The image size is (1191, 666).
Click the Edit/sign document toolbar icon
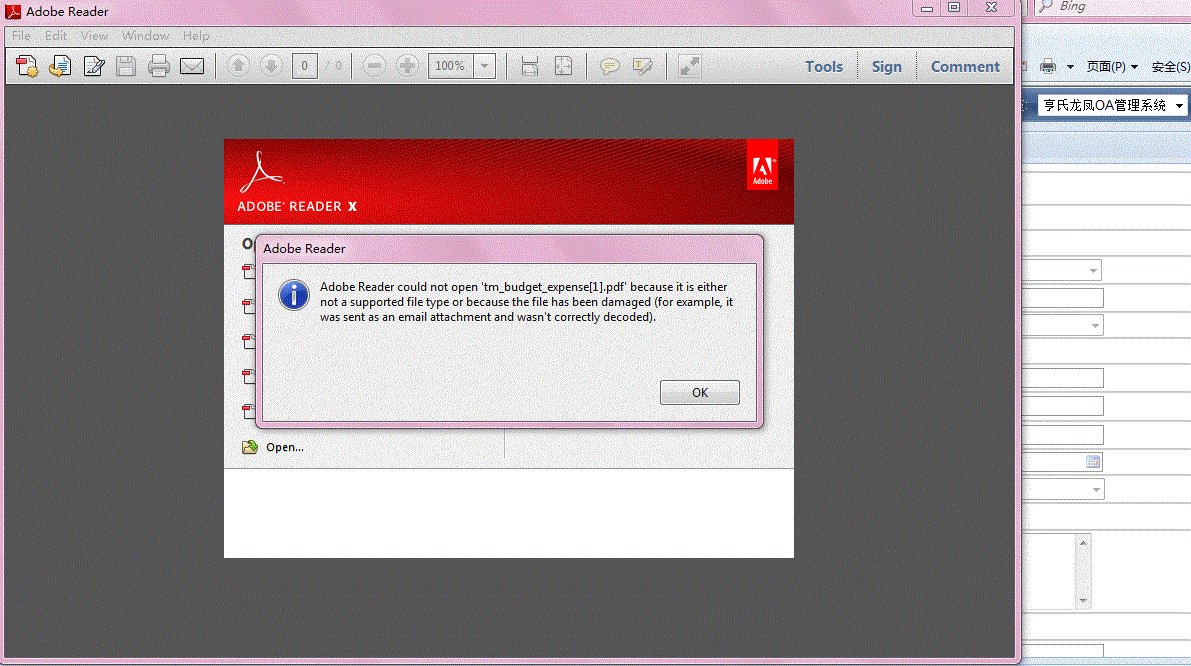(93, 67)
